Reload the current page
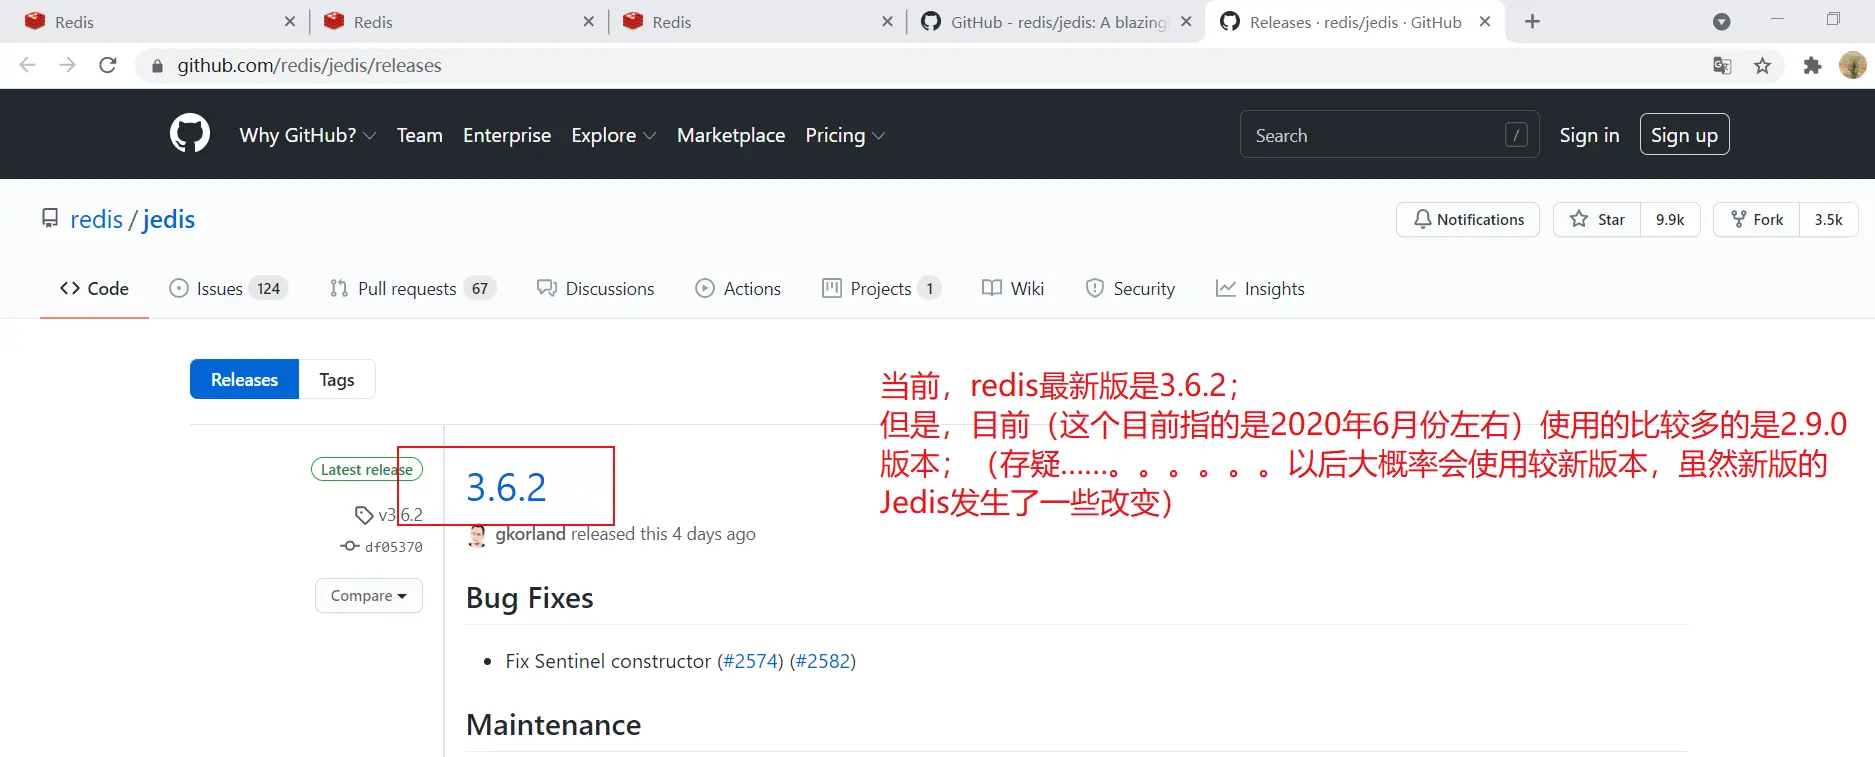Image resolution: width=1875 pixels, height=757 pixels. click(108, 65)
